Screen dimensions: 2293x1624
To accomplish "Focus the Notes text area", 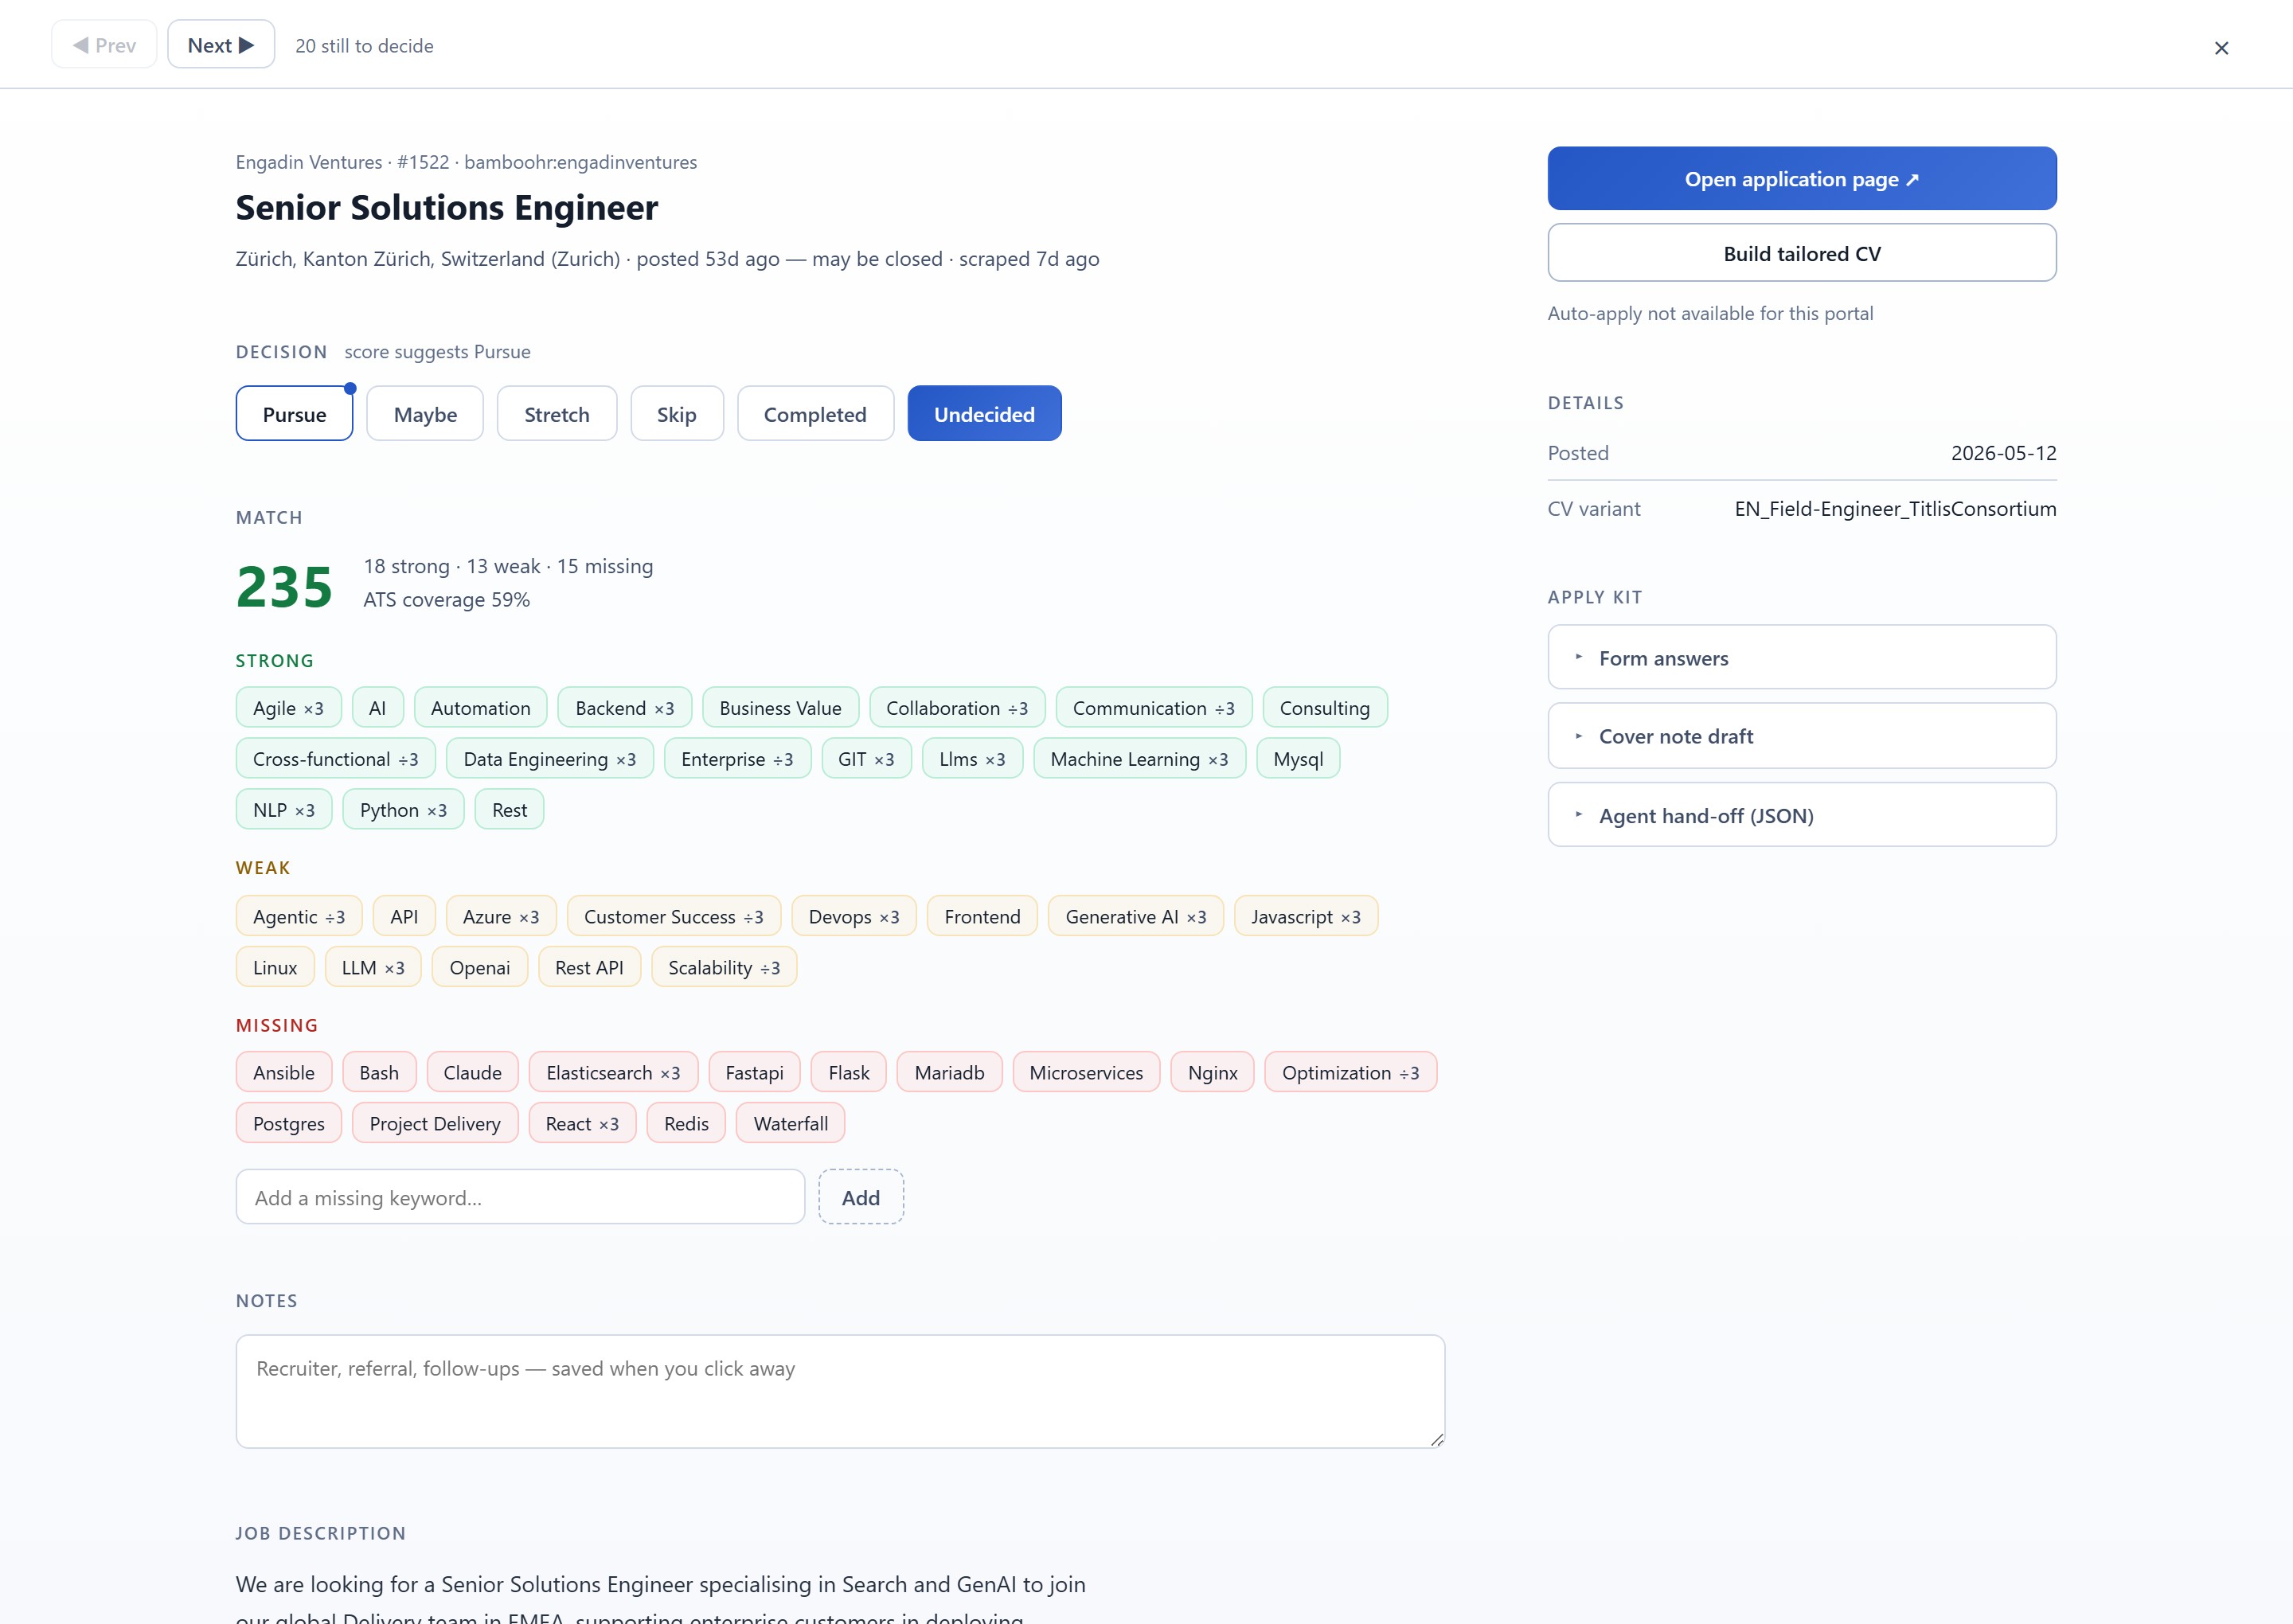I will 840,1391.
